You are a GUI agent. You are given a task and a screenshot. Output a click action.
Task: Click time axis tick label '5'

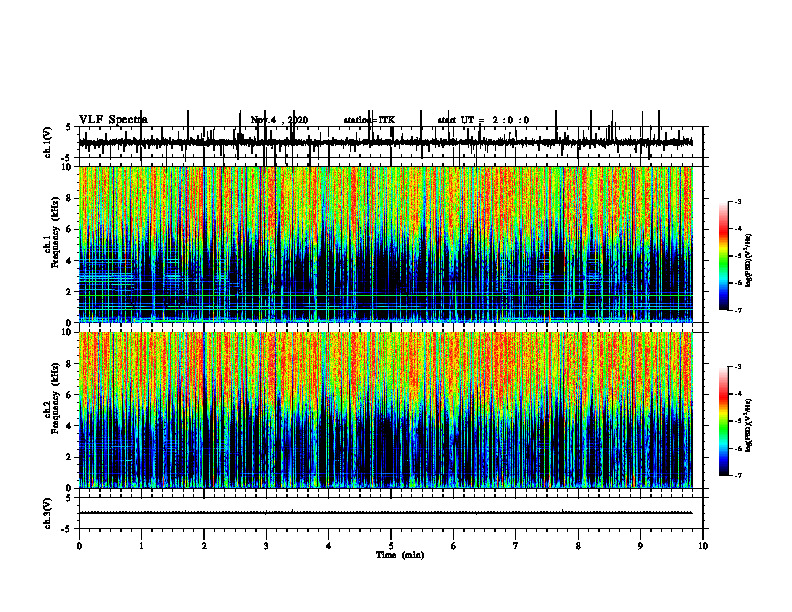(391, 546)
